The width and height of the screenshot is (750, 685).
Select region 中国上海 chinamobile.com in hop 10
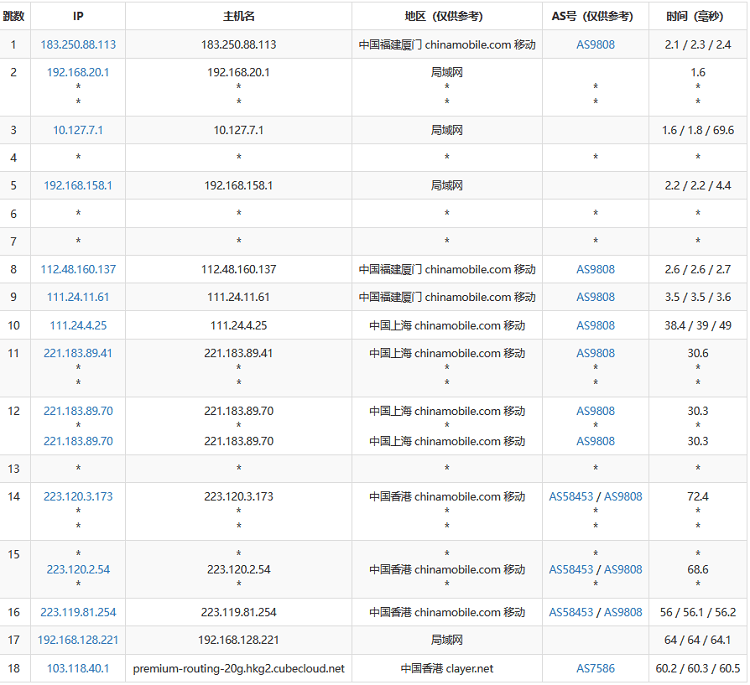pos(447,326)
